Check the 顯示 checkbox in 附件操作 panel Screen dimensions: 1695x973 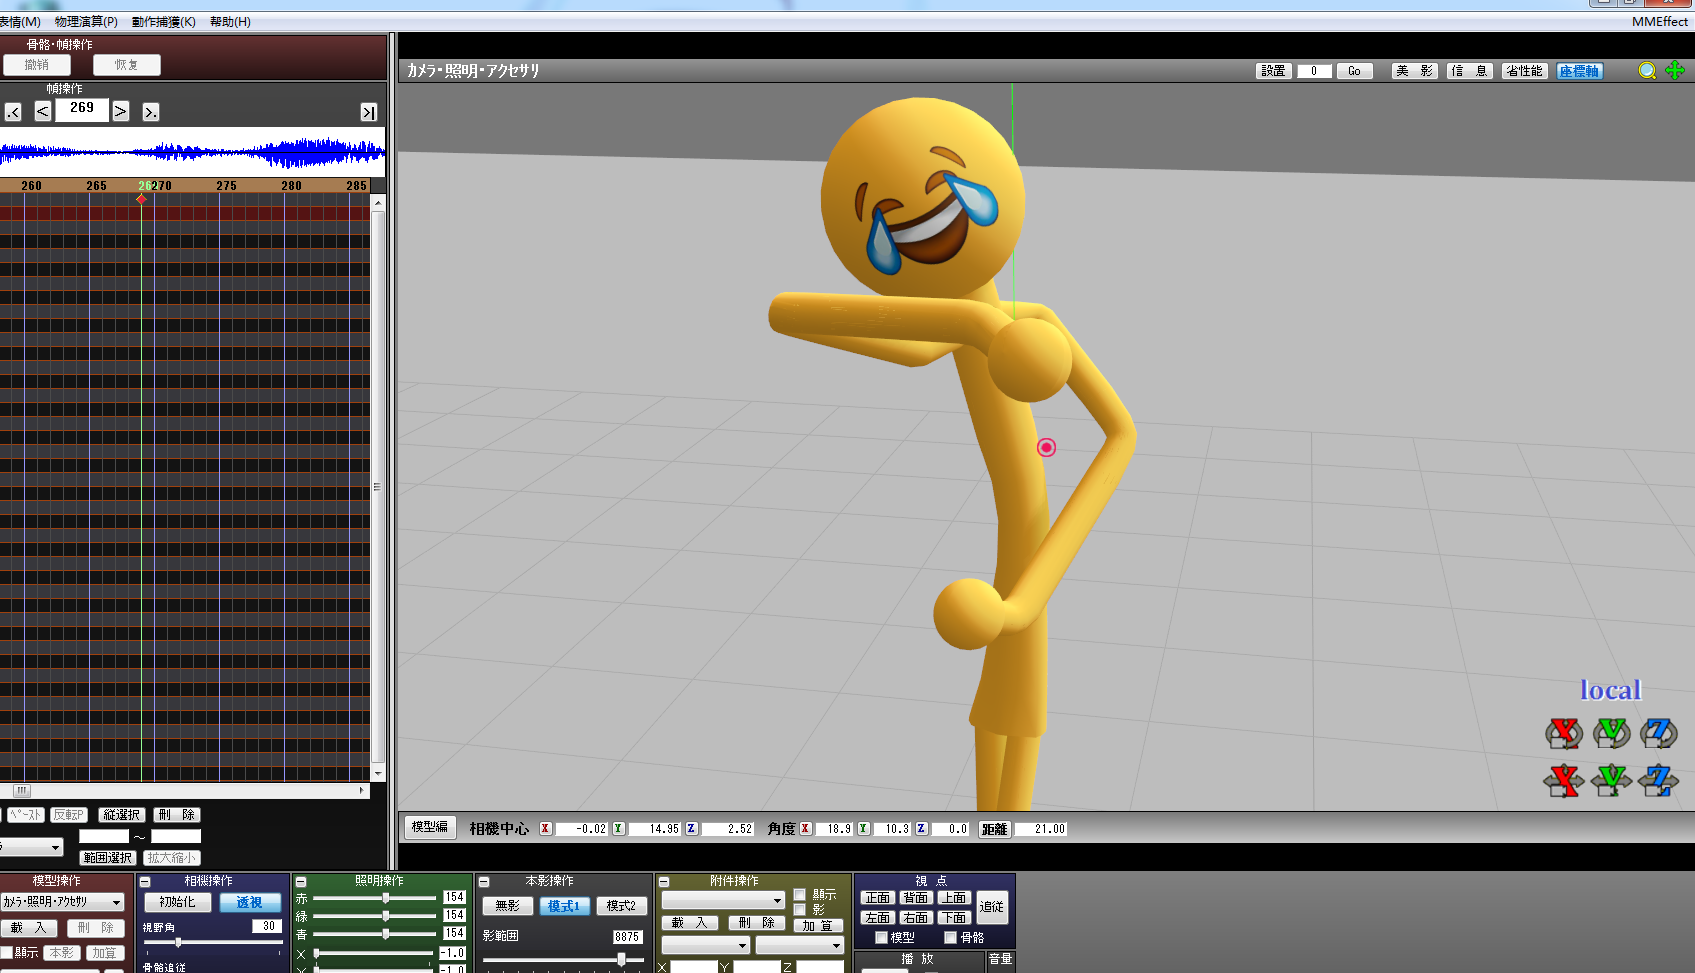[x=800, y=895]
